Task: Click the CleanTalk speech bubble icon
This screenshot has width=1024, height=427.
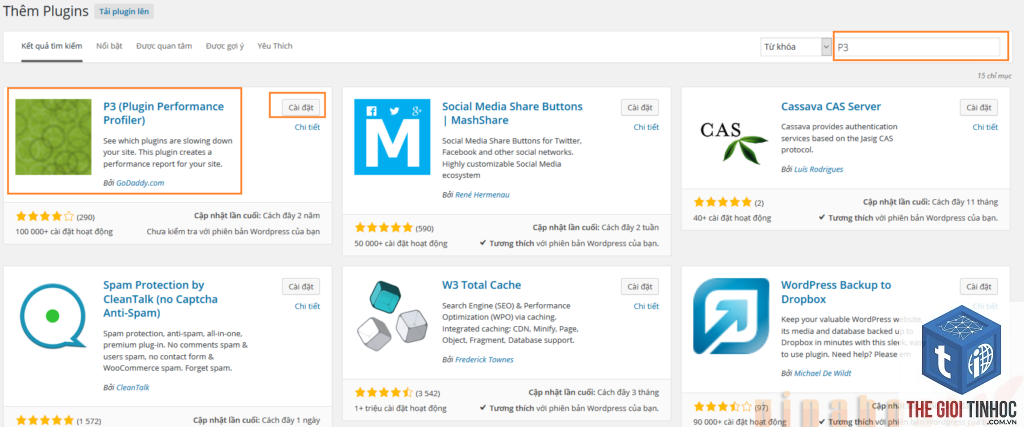Action: 52,317
